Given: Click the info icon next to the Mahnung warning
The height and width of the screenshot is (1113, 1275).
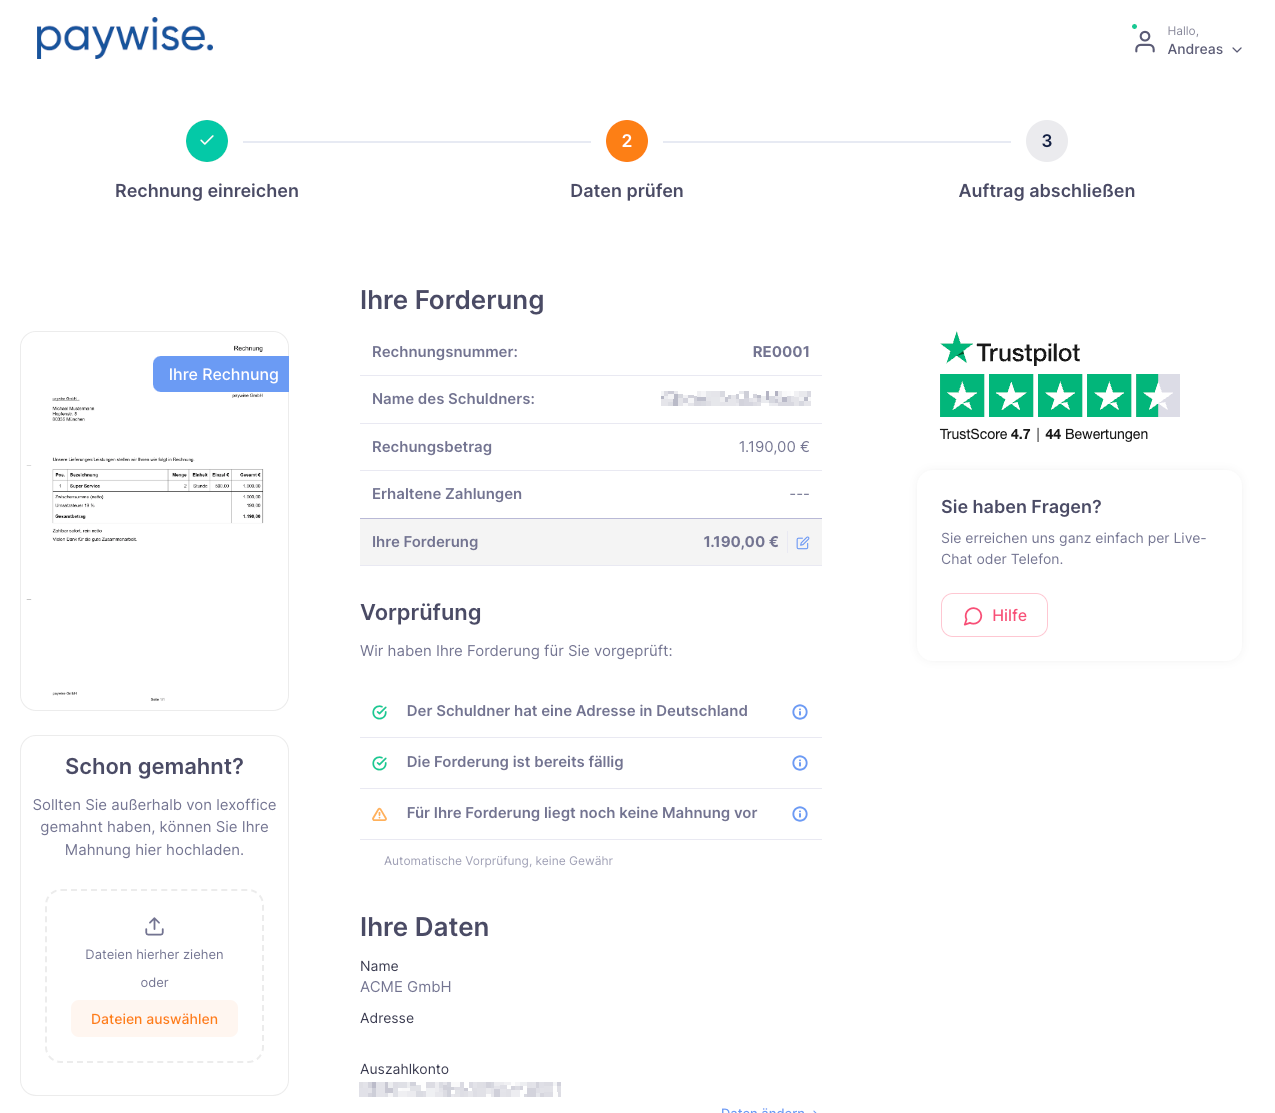Looking at the screenshot, I should pos(799,813).
